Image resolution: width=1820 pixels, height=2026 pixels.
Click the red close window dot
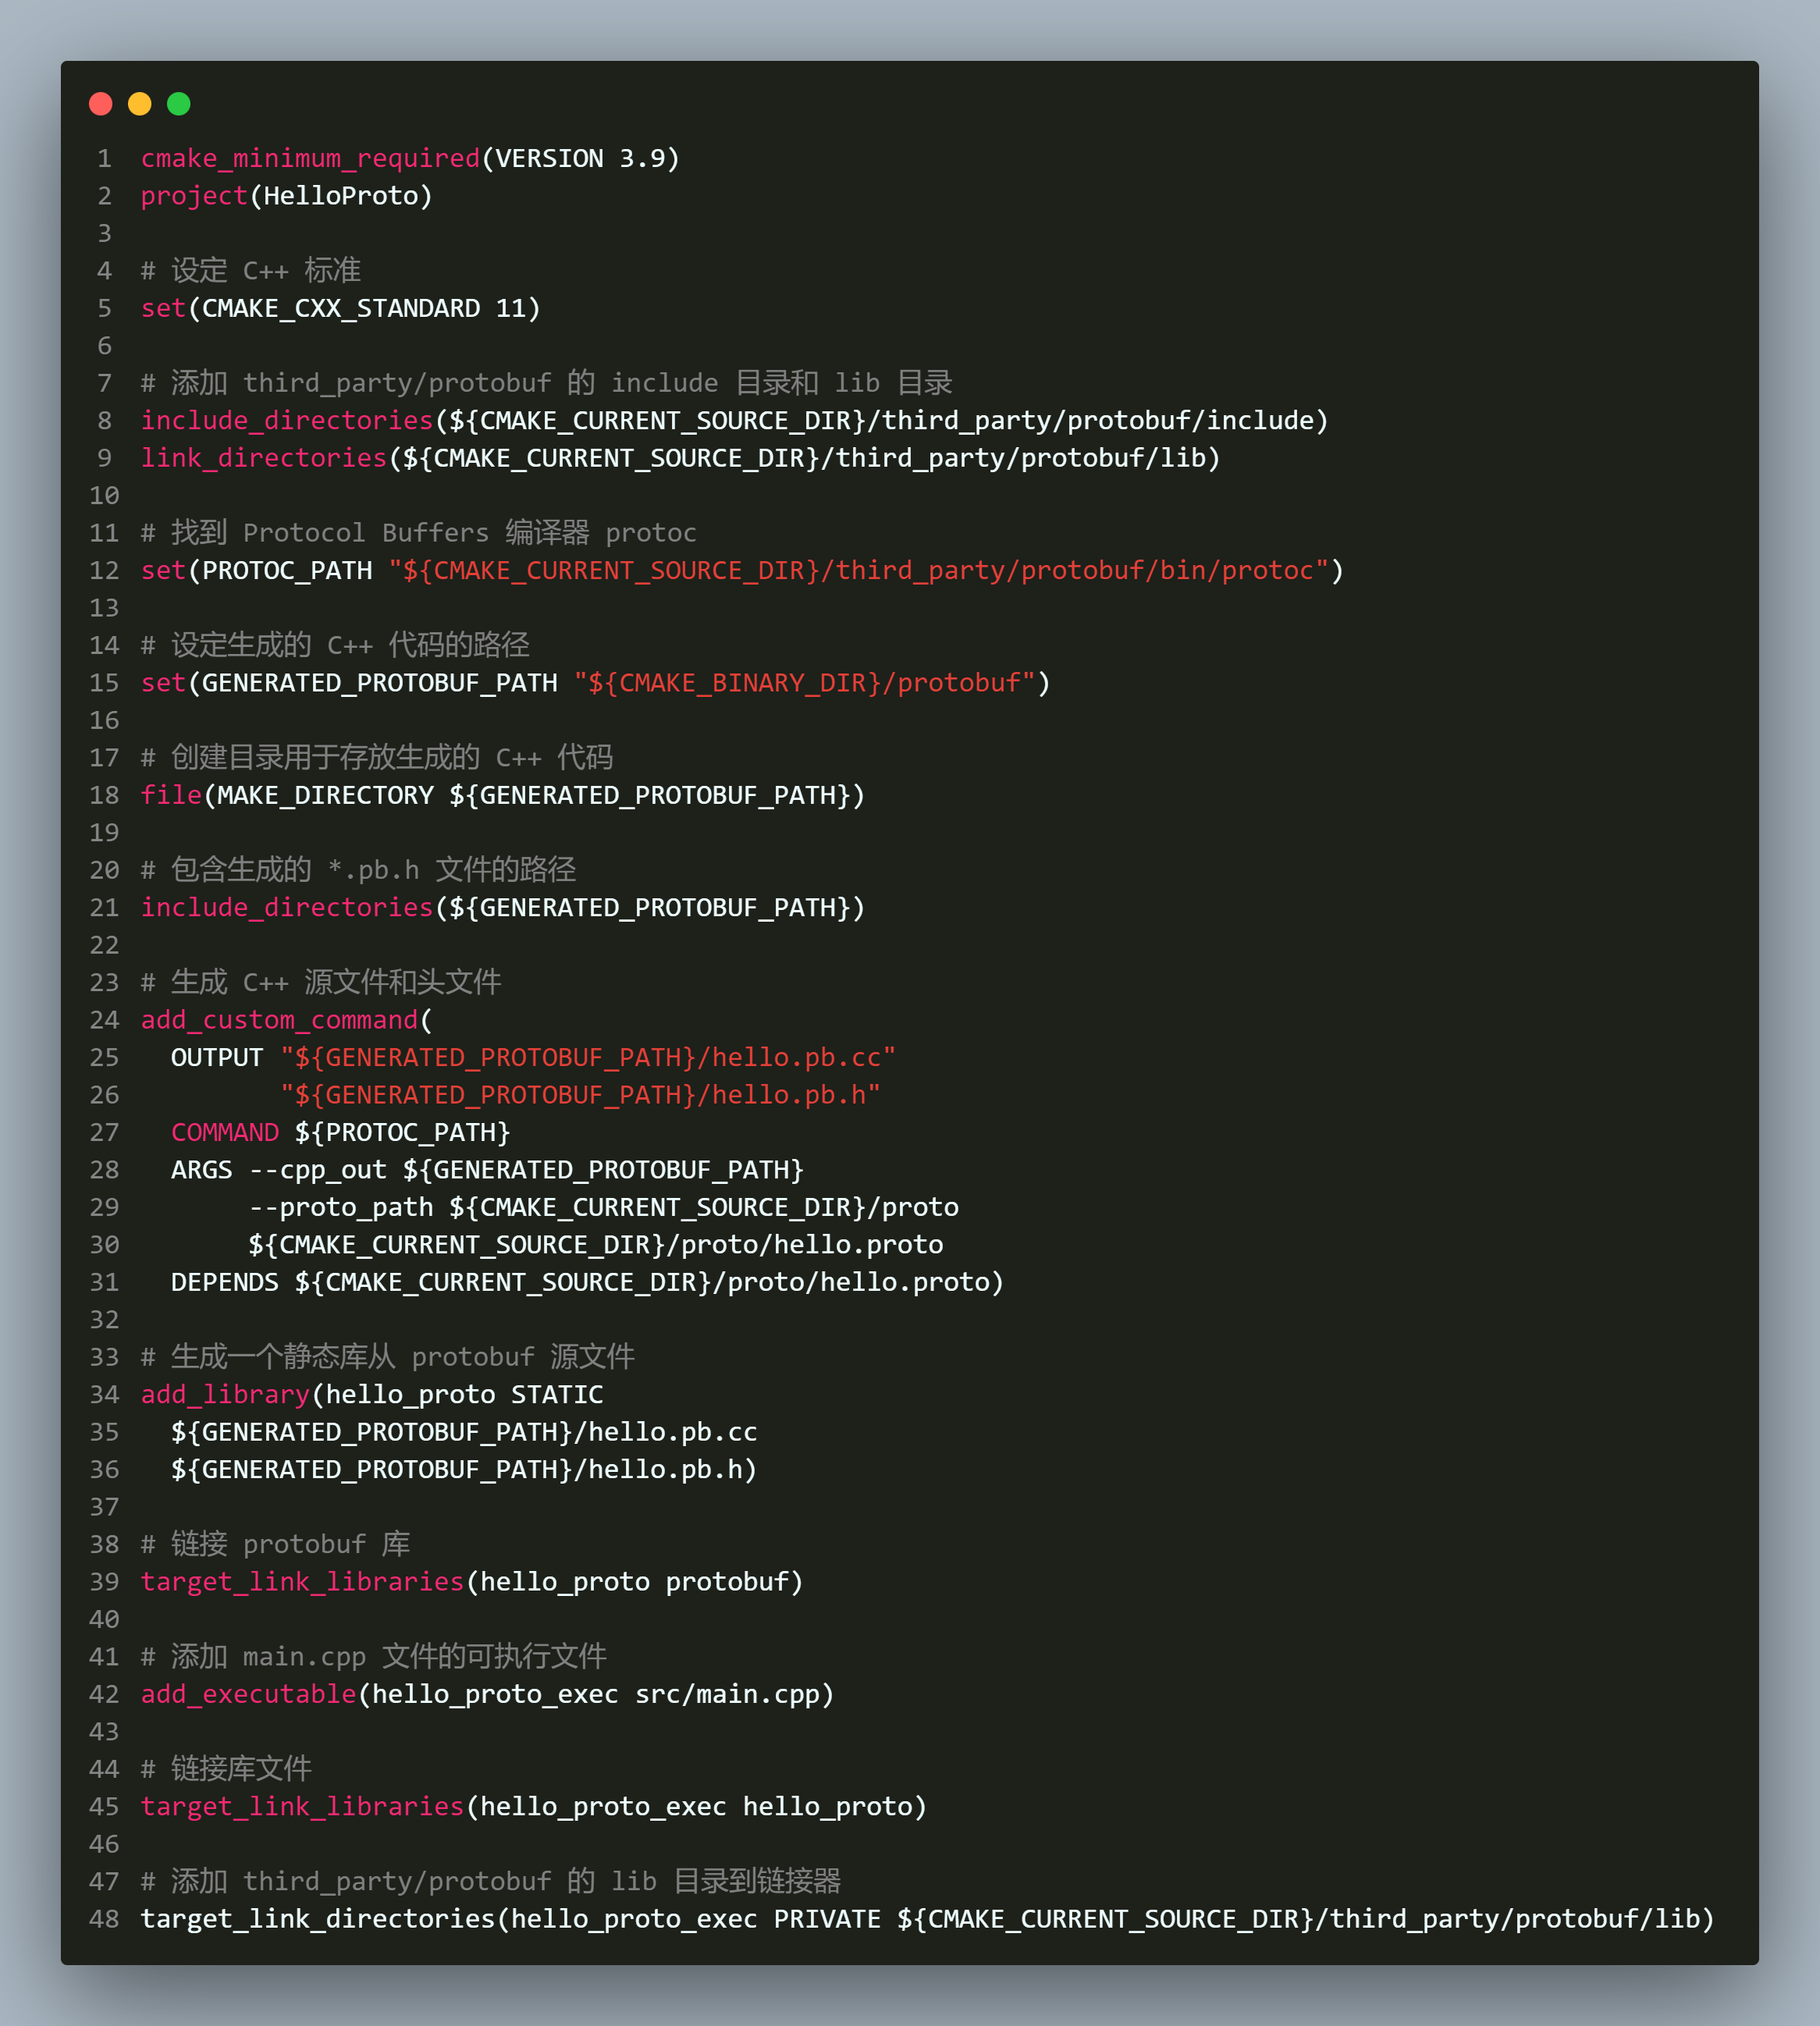100,104
